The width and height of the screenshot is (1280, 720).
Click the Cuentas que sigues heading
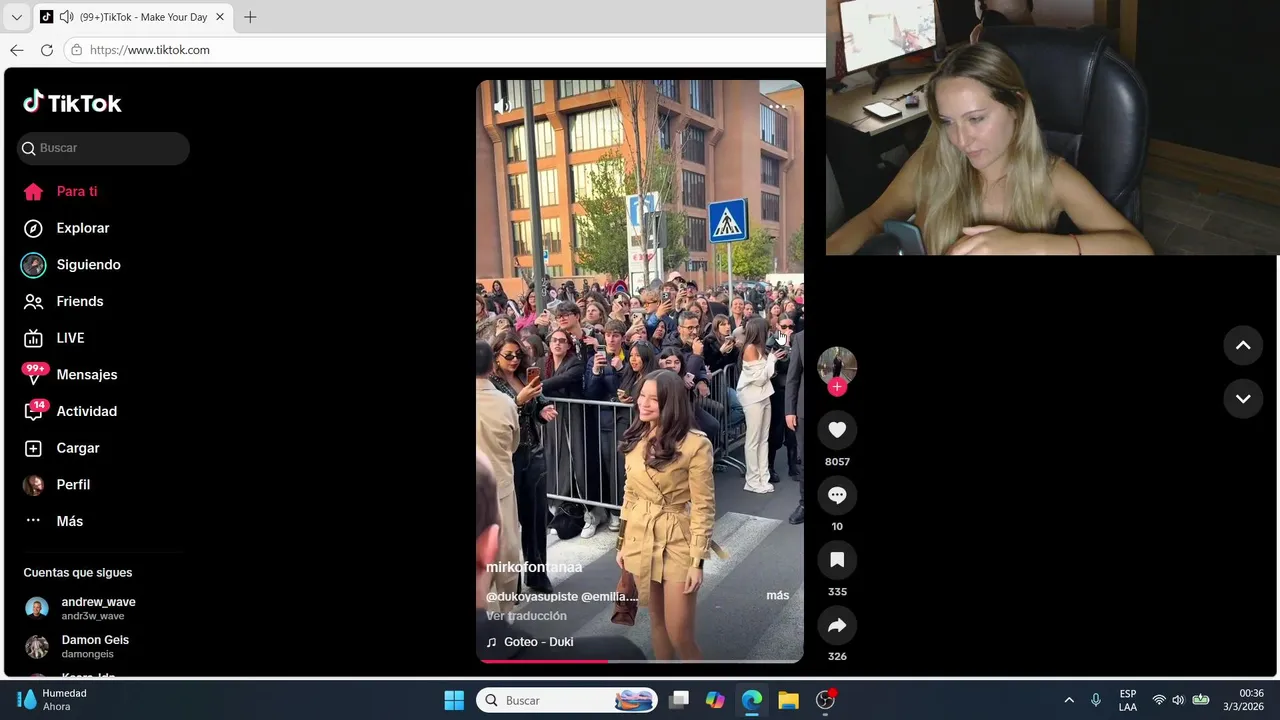coord(78,573)
